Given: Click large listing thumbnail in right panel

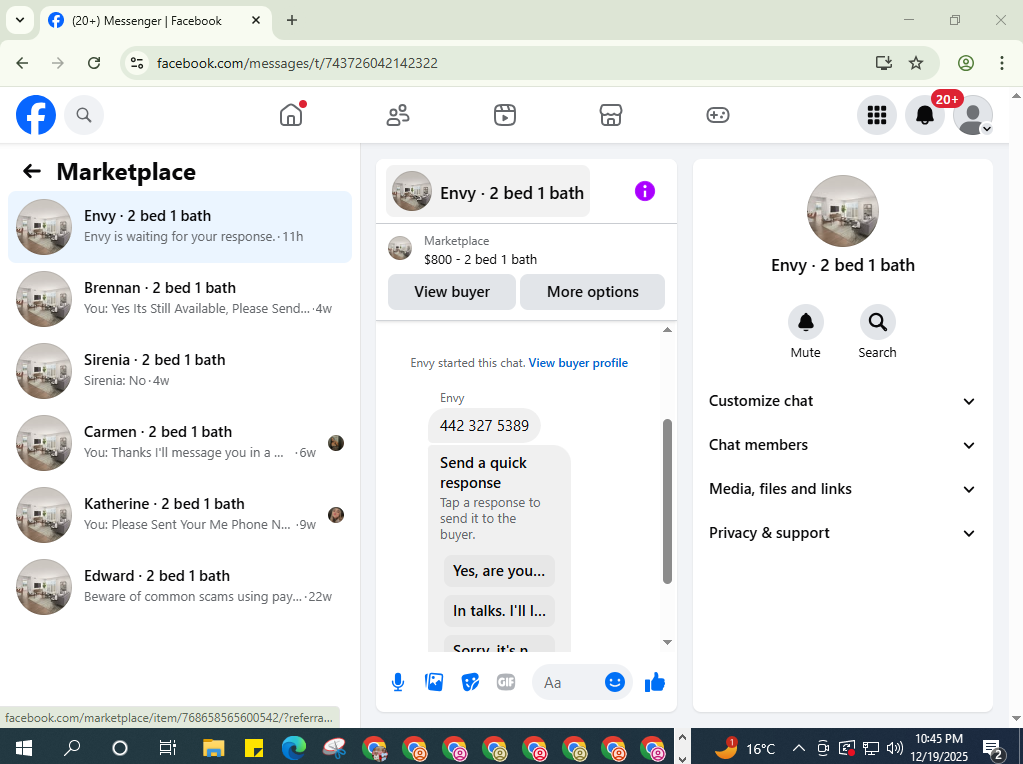Looking at the screenshot, I should pos(842,211).
